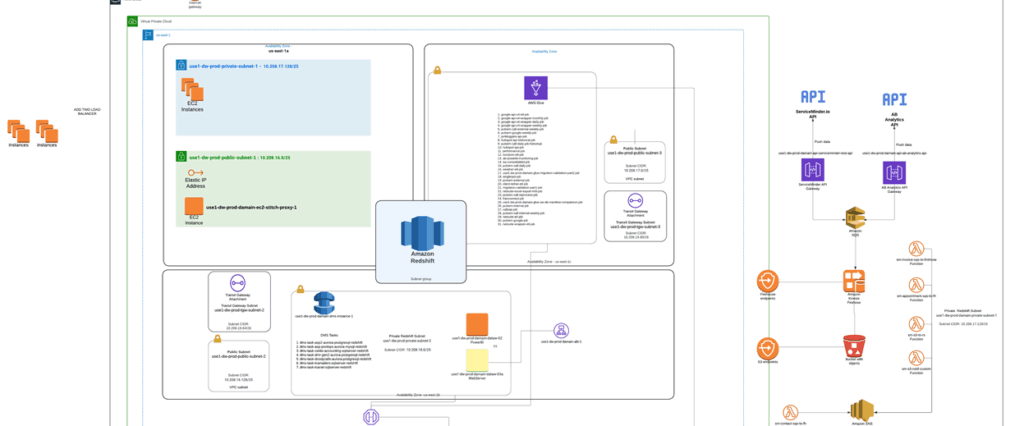Screen dimensions: 1024x426
Task: Select the stitch-proxy-1 EC2 instance icon
Action: 194,205
